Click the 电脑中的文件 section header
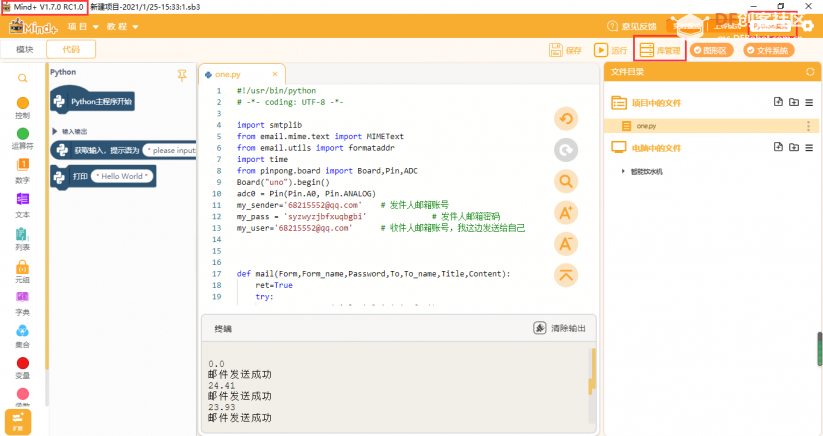This screenshot has width=823, height=436. point(656,148)
